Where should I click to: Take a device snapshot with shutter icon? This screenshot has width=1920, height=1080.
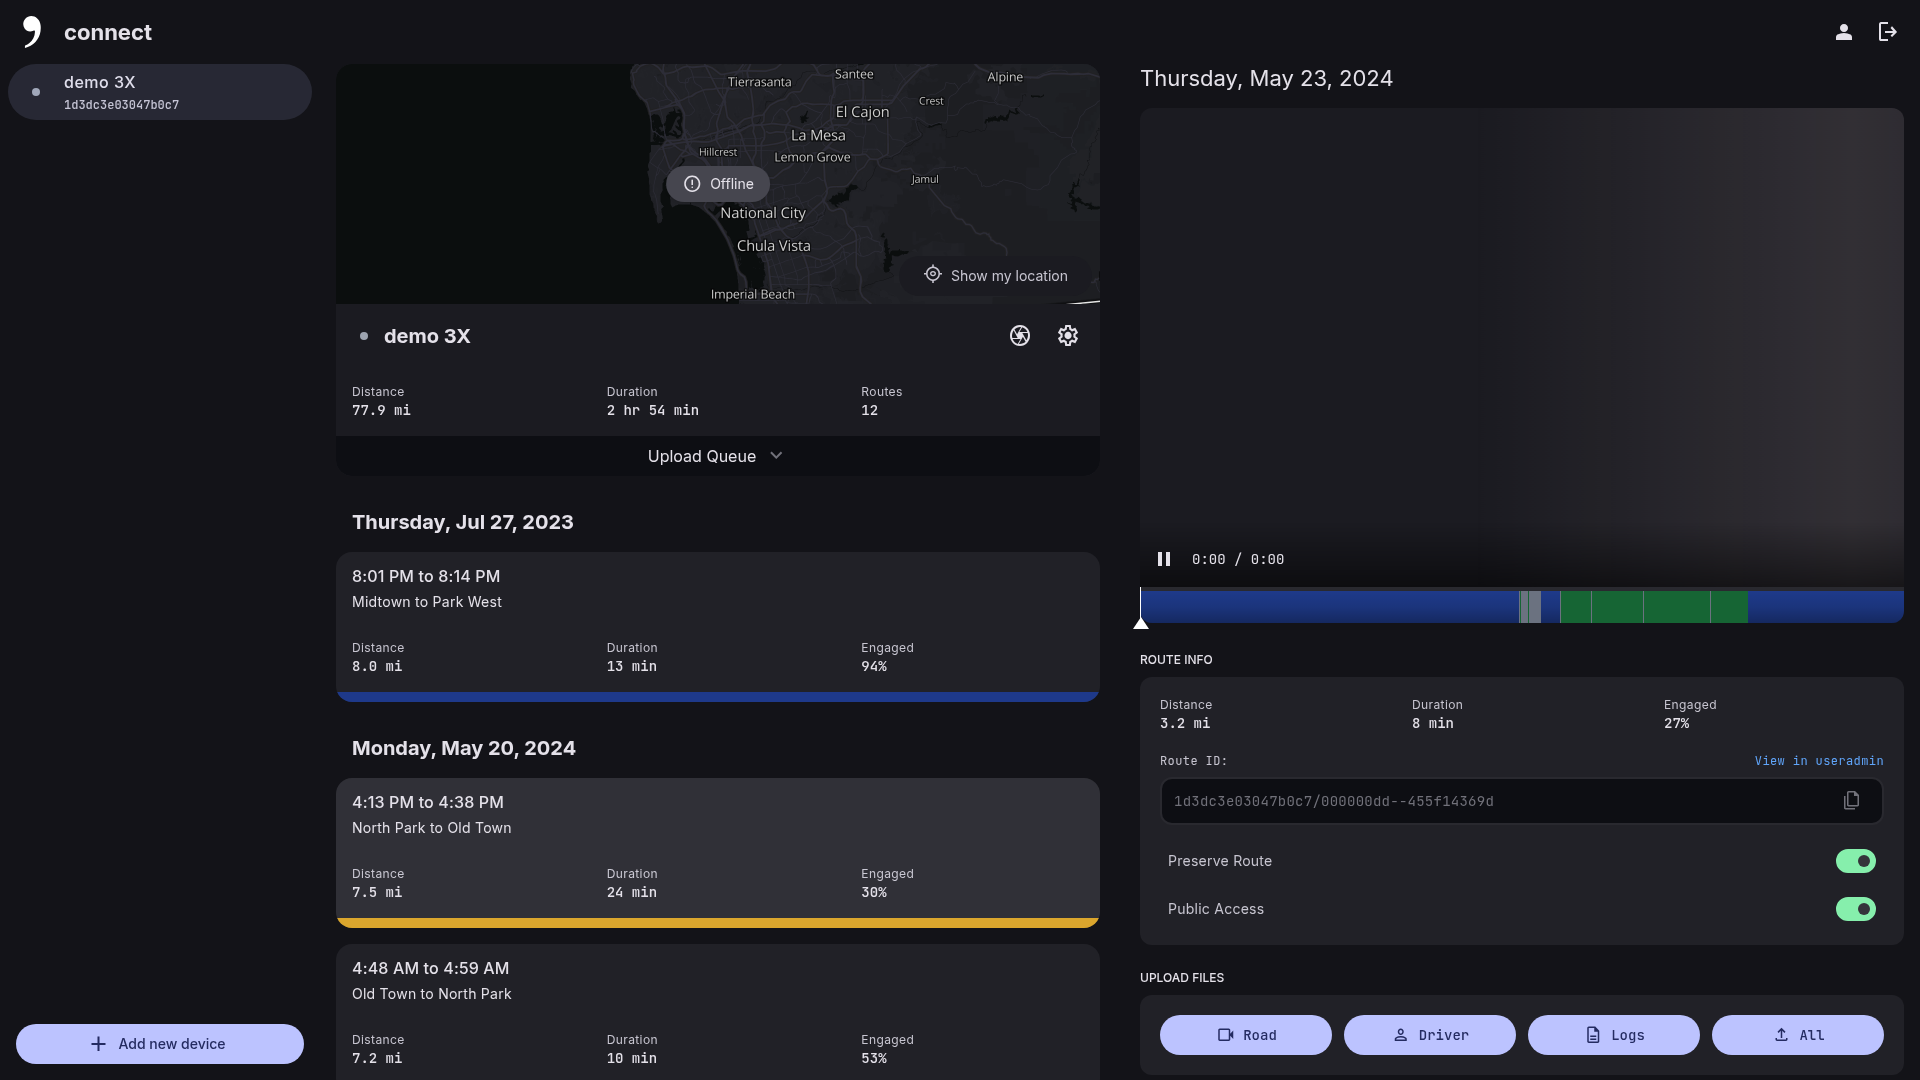[1019, 336]
